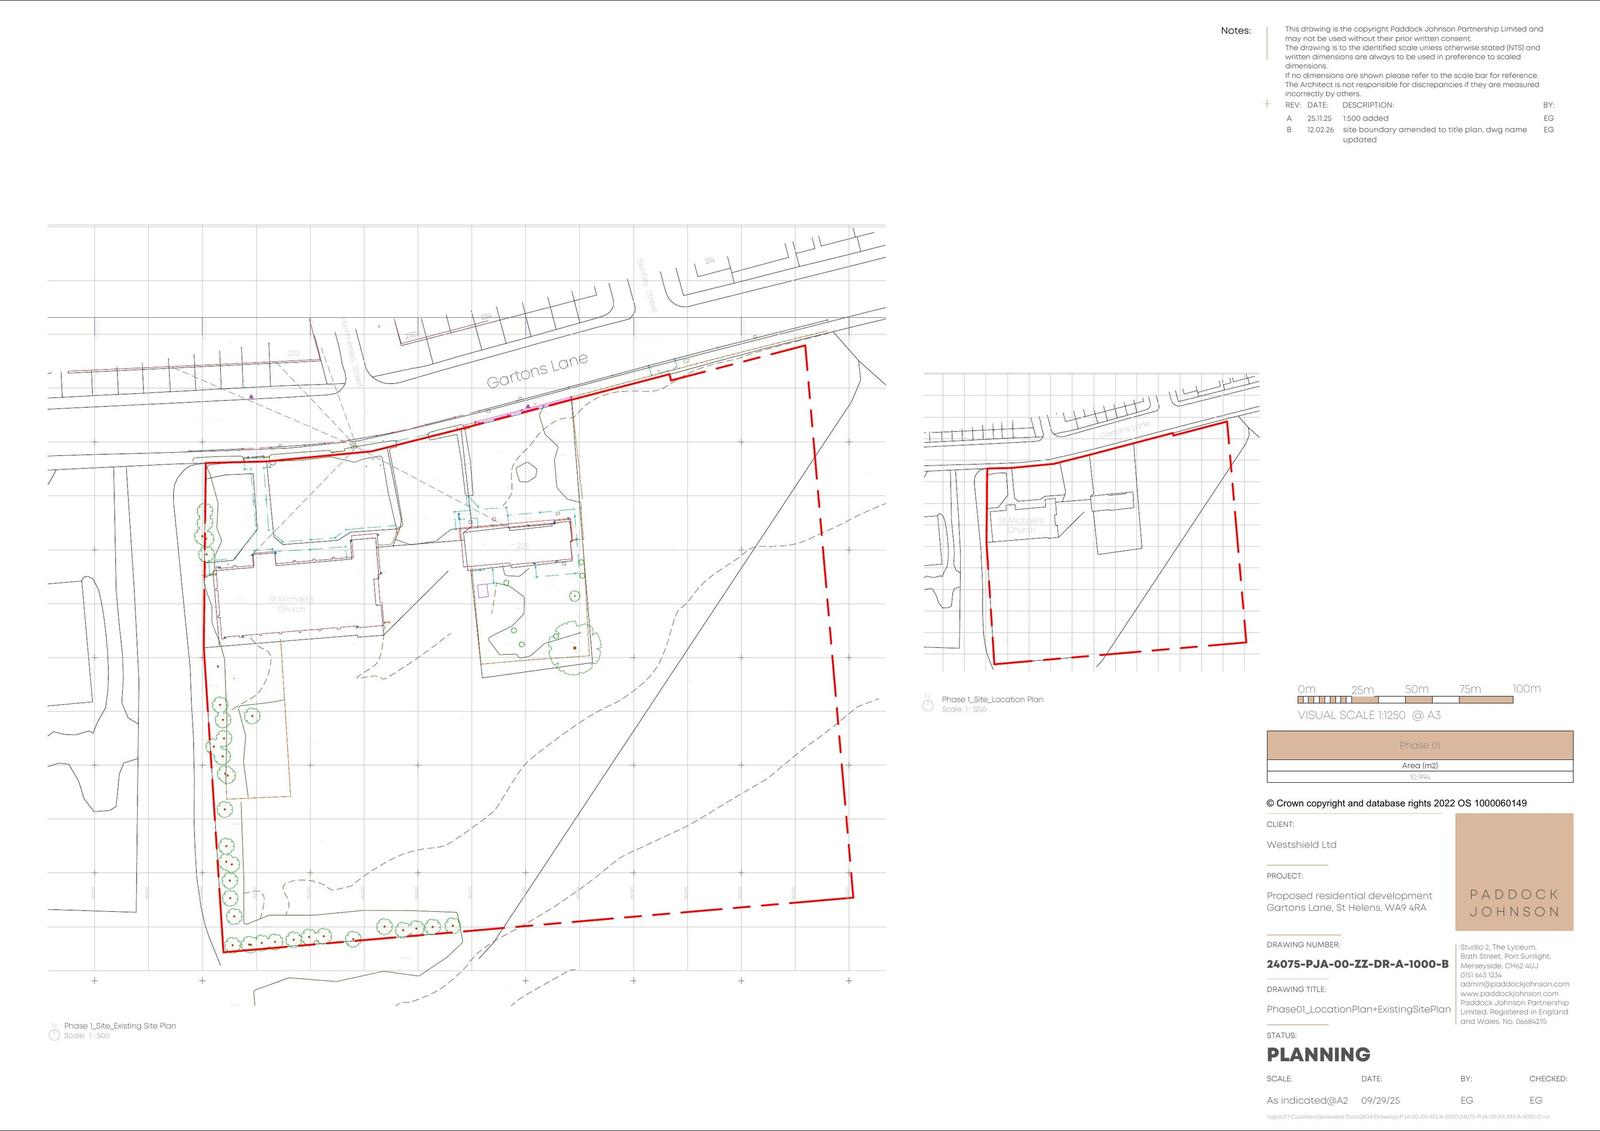Click the PLANNING status text
The image size is (1600, 1131).
(1318, 1054)
